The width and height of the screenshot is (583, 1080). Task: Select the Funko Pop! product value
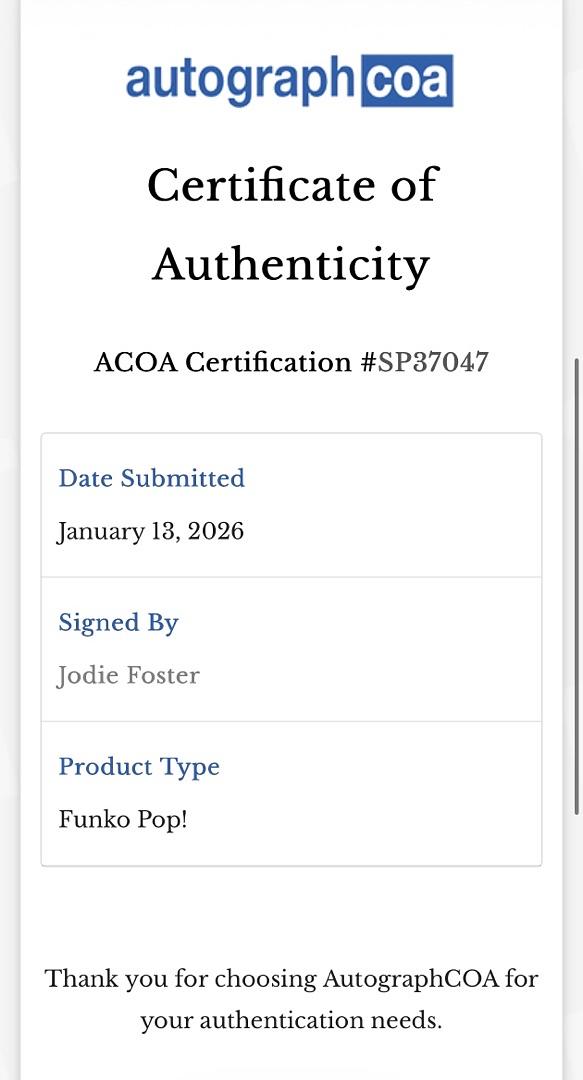click(x=123, y=820)
